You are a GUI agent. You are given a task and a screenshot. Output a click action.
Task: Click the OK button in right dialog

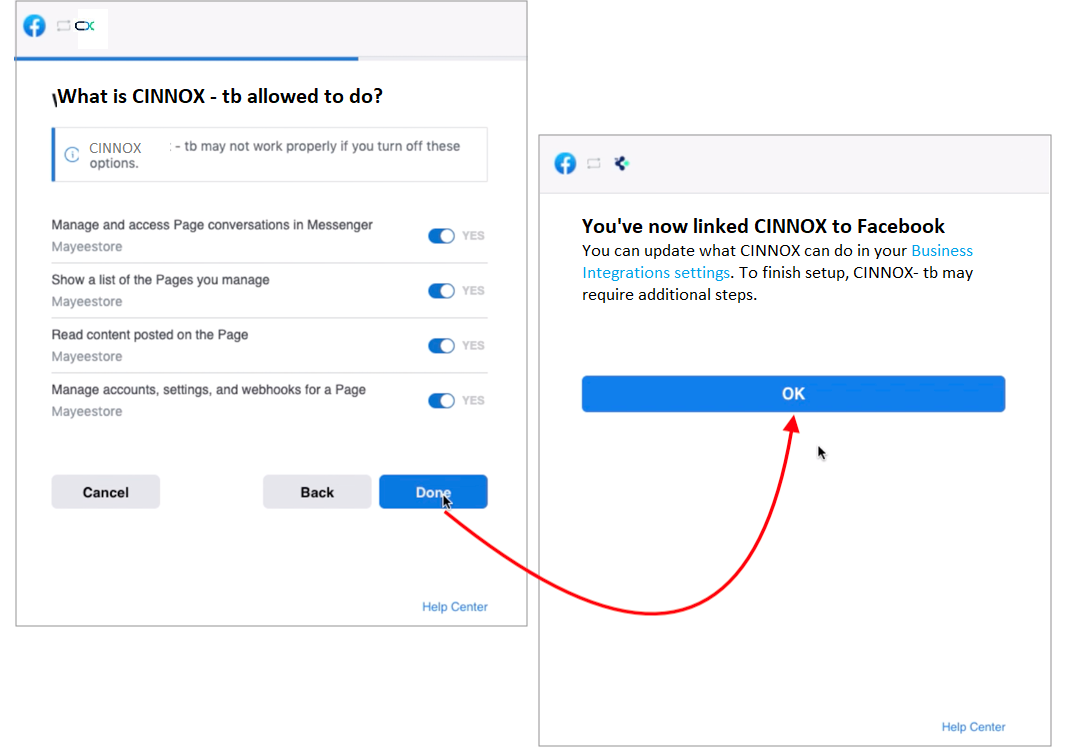[793, 394]
